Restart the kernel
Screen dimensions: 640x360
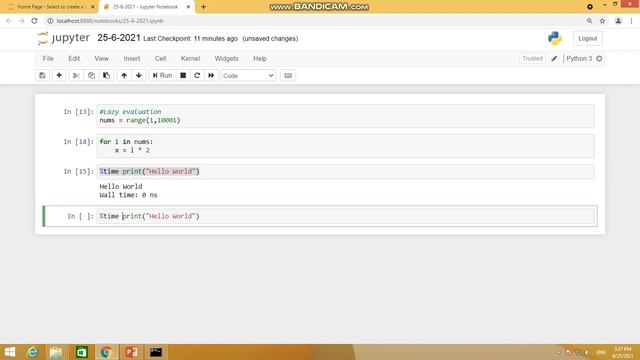197,76
